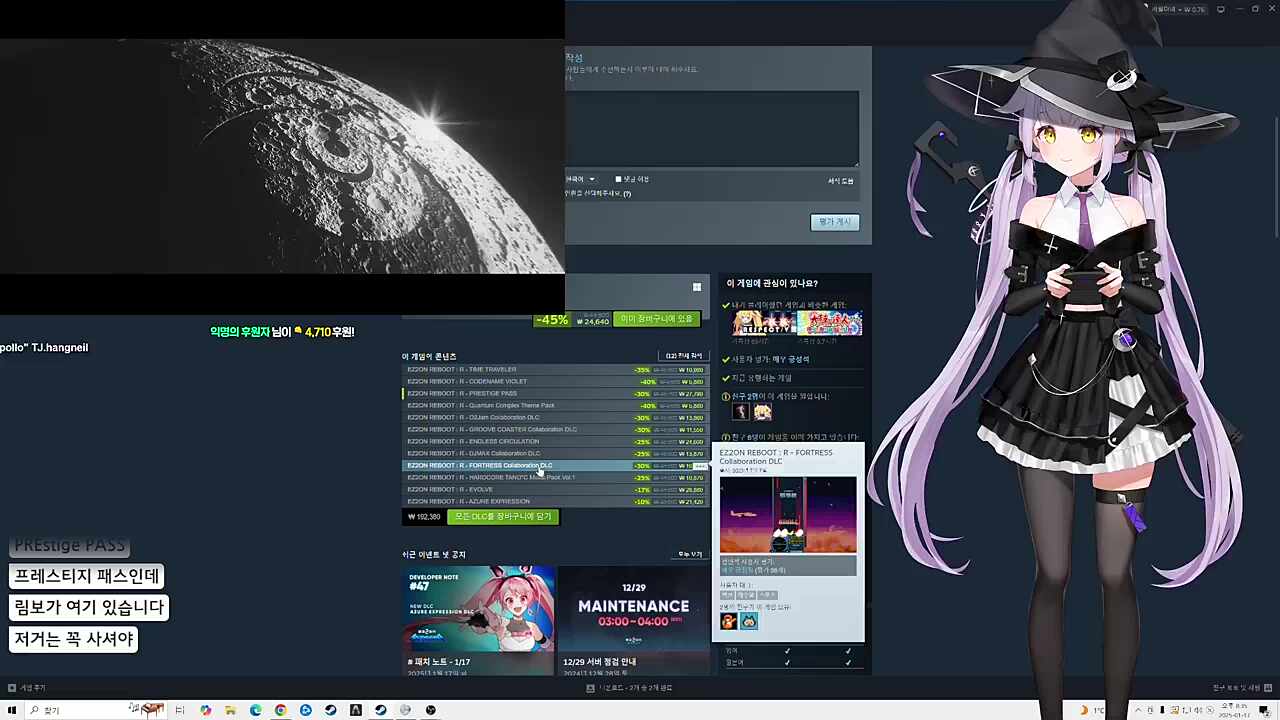Open the ENDLESS CIRCULATION DLC row
This screenshot has height=720, width=1280.
[554, 441]
